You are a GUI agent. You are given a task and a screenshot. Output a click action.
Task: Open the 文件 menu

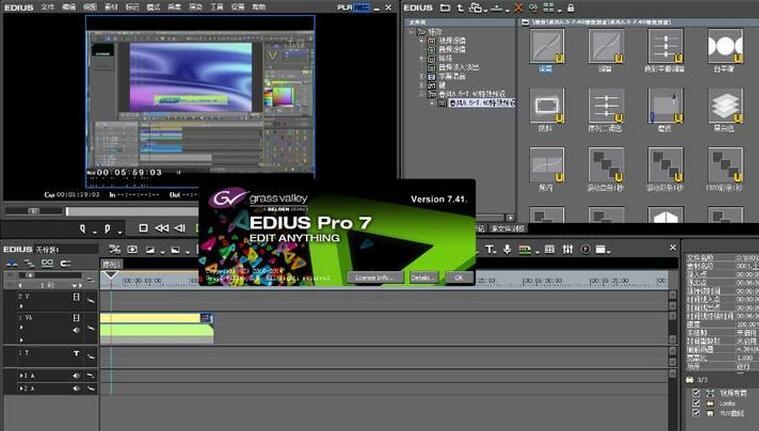(x=47, y=7)
